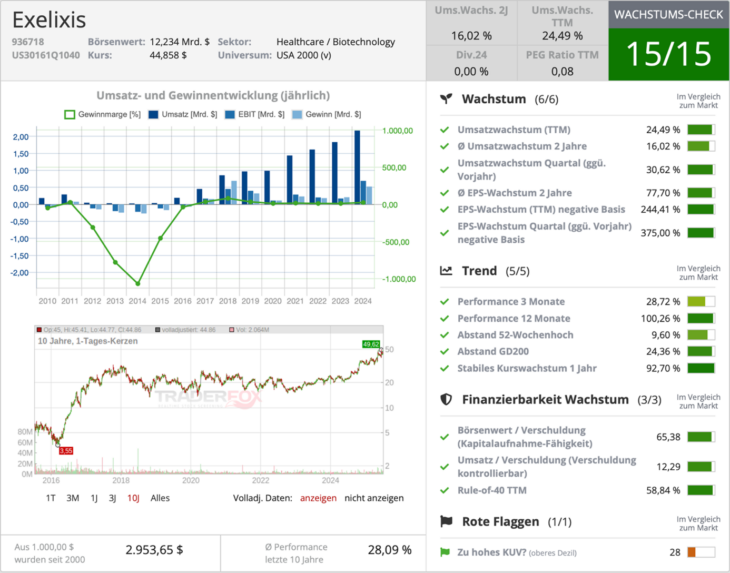This screenshot has width=730, height=573.
Task: Select the 3J chart timeframe
Action: tap(112, 498)
